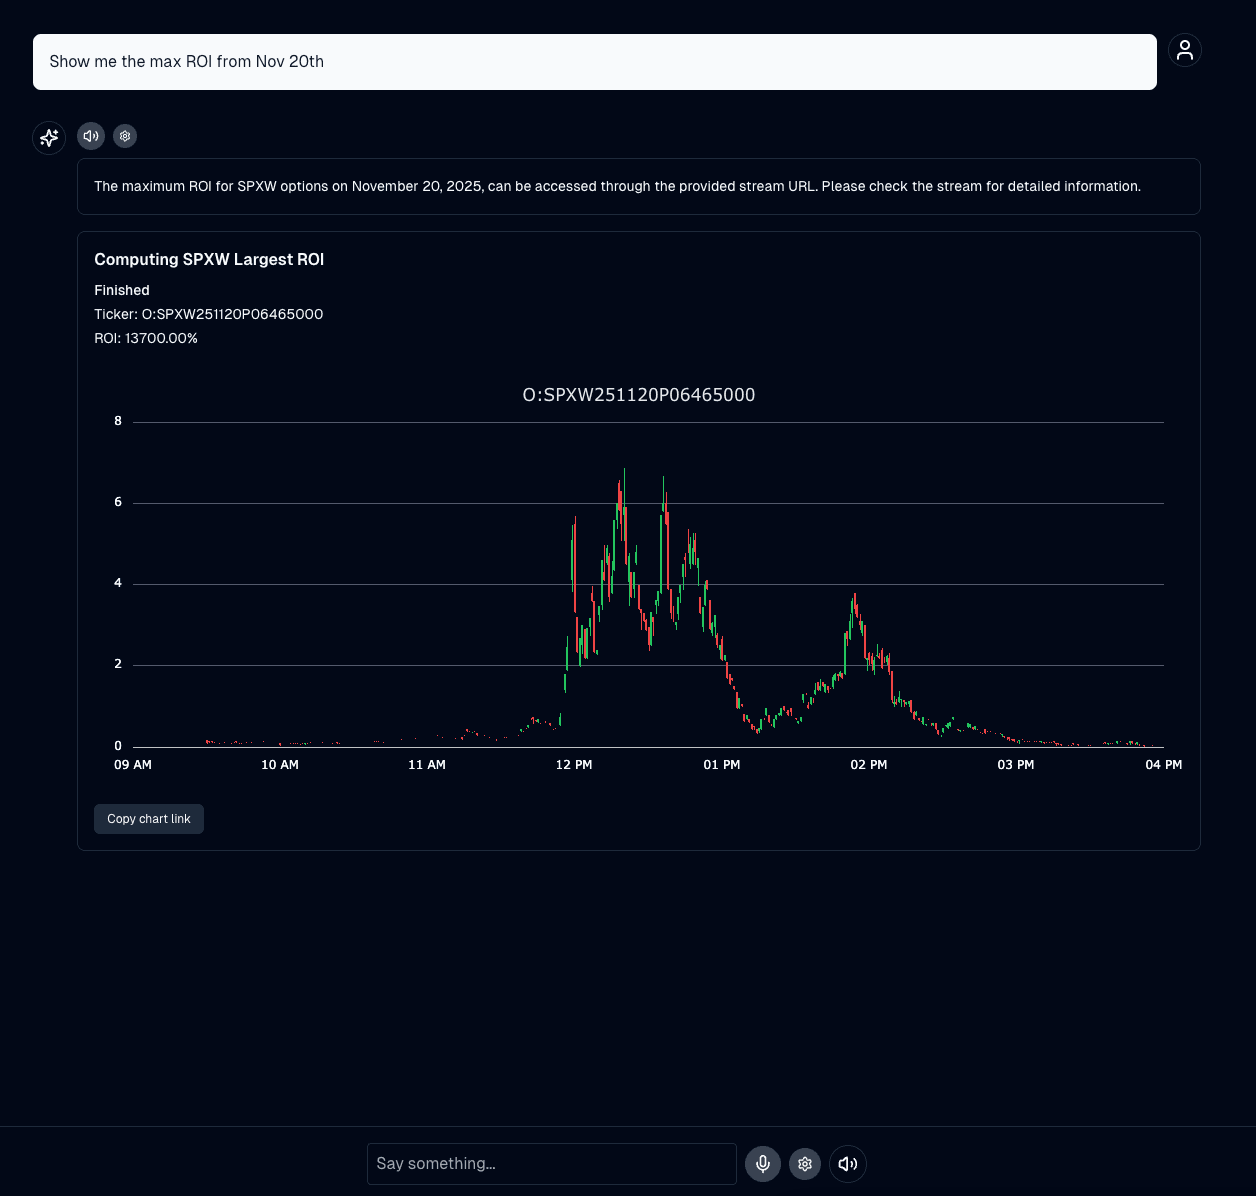Select the O:SPXW251120P06465000 chart title

[639, 395]
